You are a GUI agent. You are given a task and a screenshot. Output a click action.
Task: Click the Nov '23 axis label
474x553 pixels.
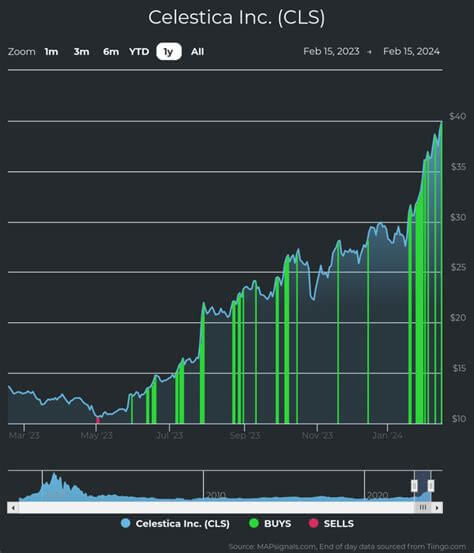coord(317,436)
